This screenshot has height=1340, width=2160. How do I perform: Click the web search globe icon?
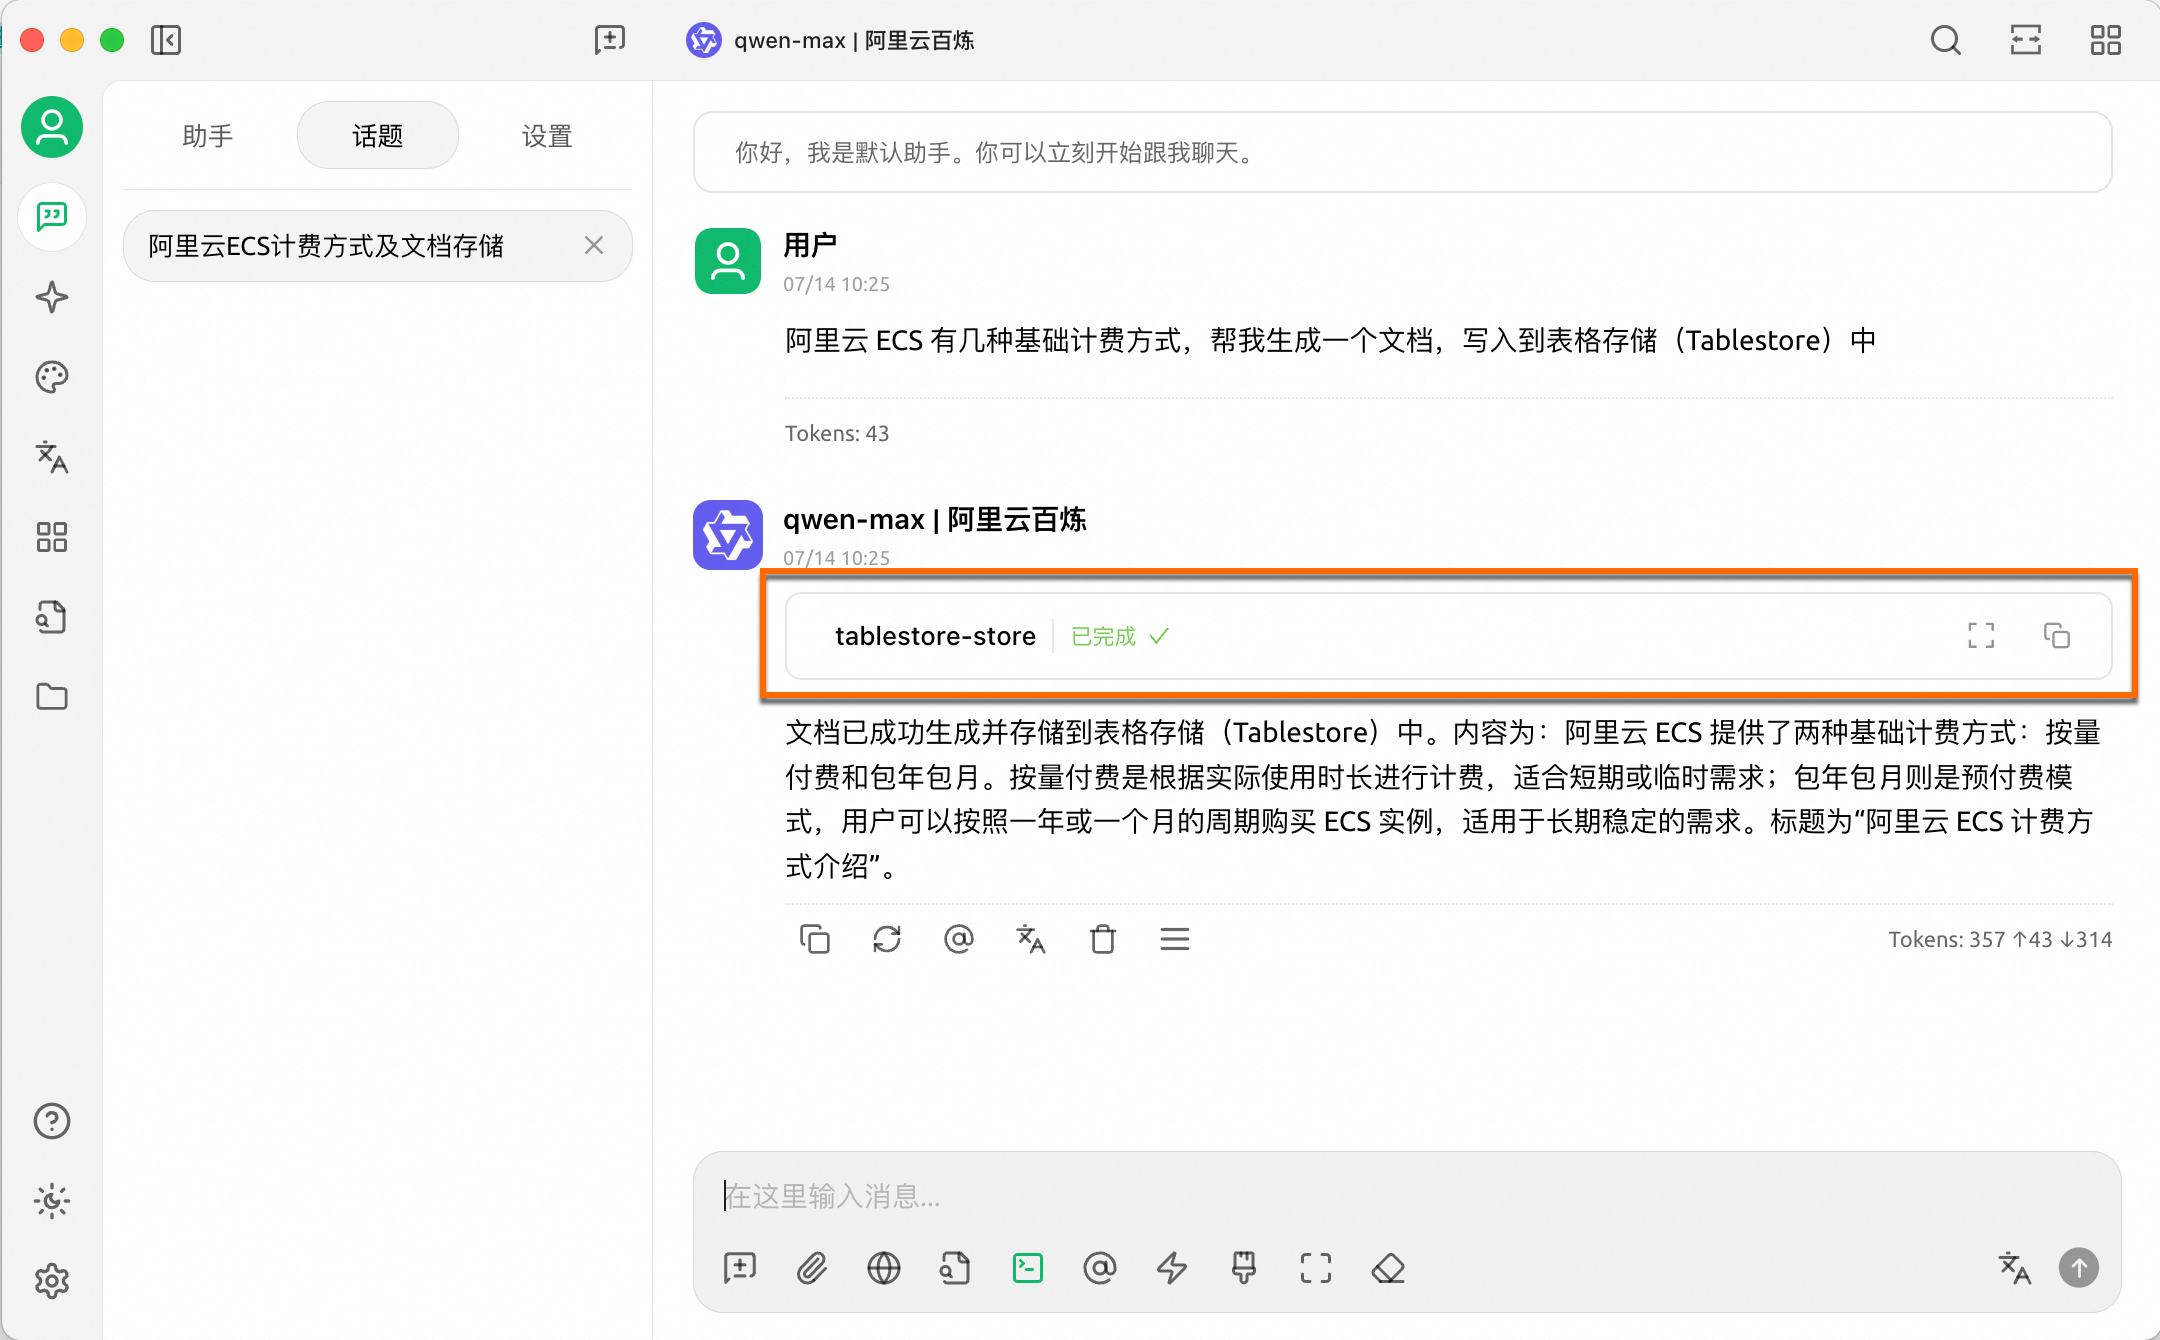(x=883, y=1268)
